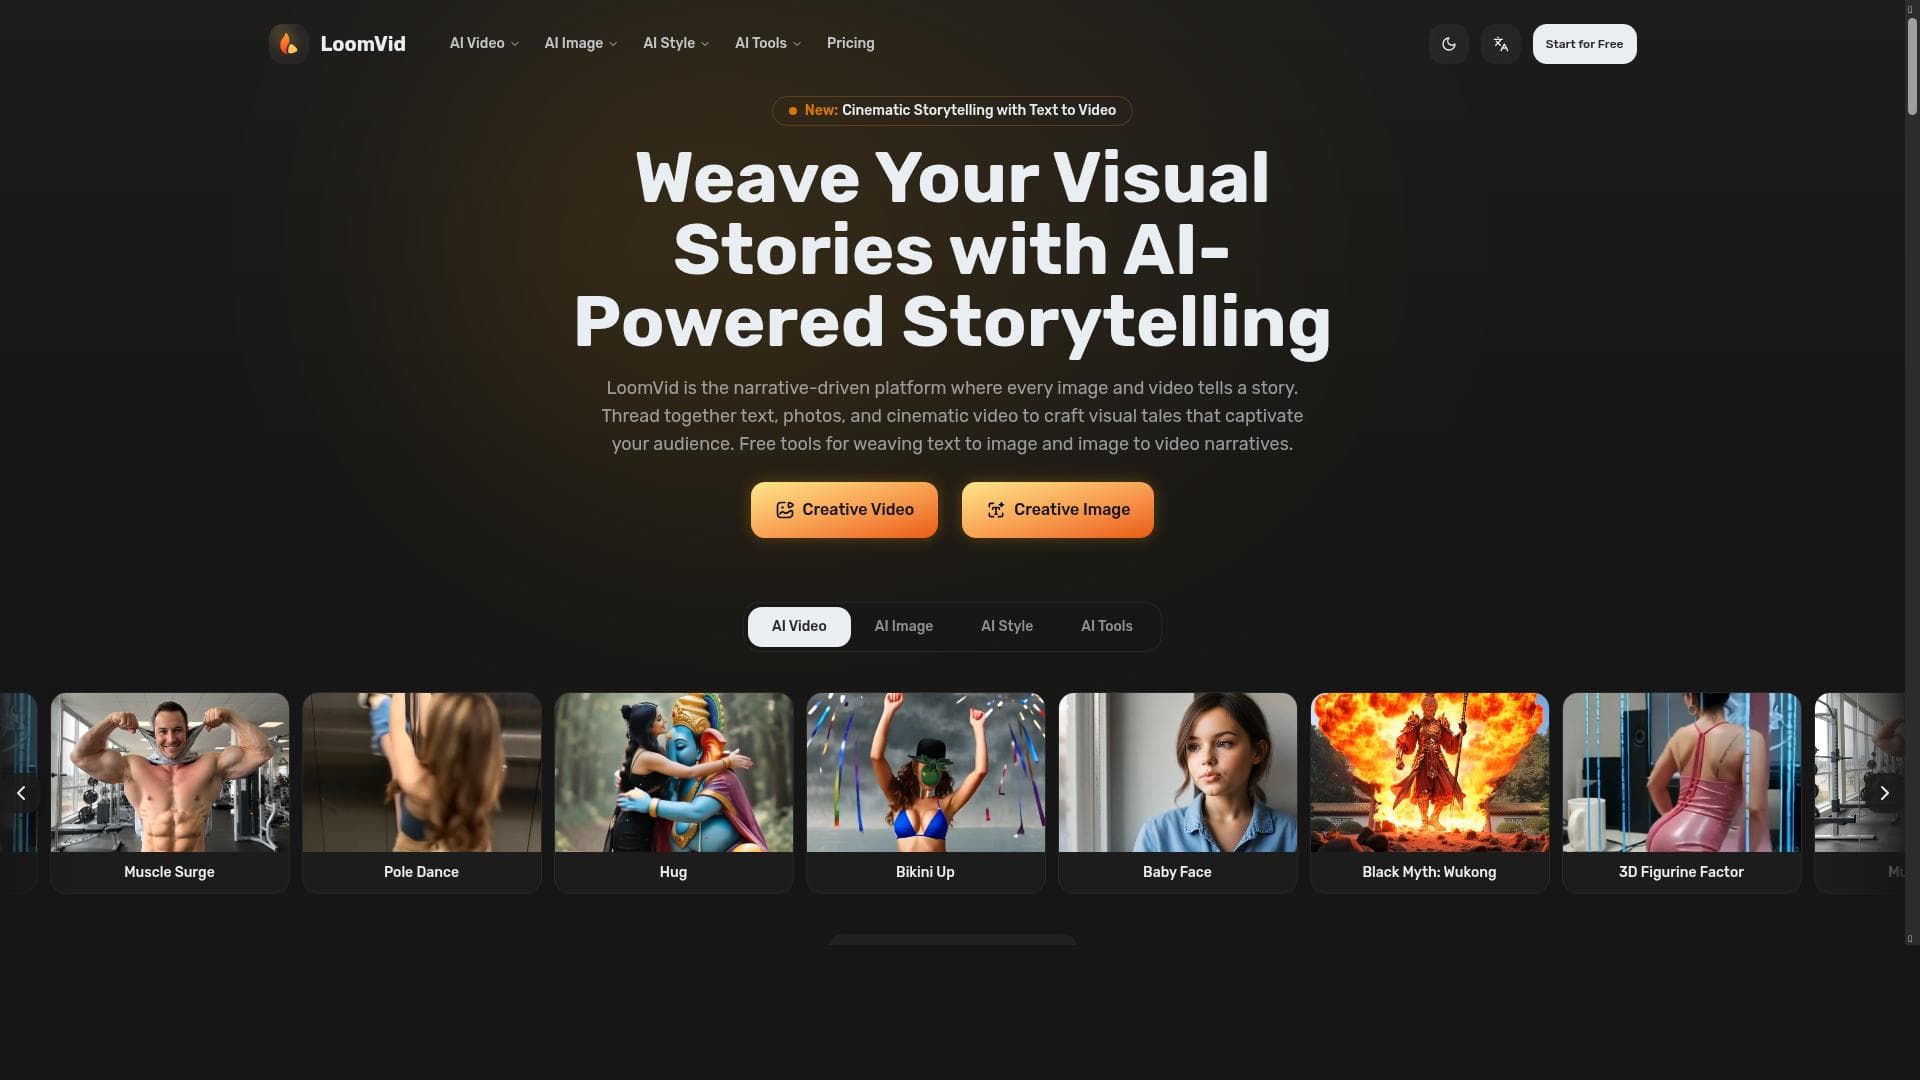Expand the AI Video dropdown in navbar
The image size is (1920, 1080).
point(484,43)
